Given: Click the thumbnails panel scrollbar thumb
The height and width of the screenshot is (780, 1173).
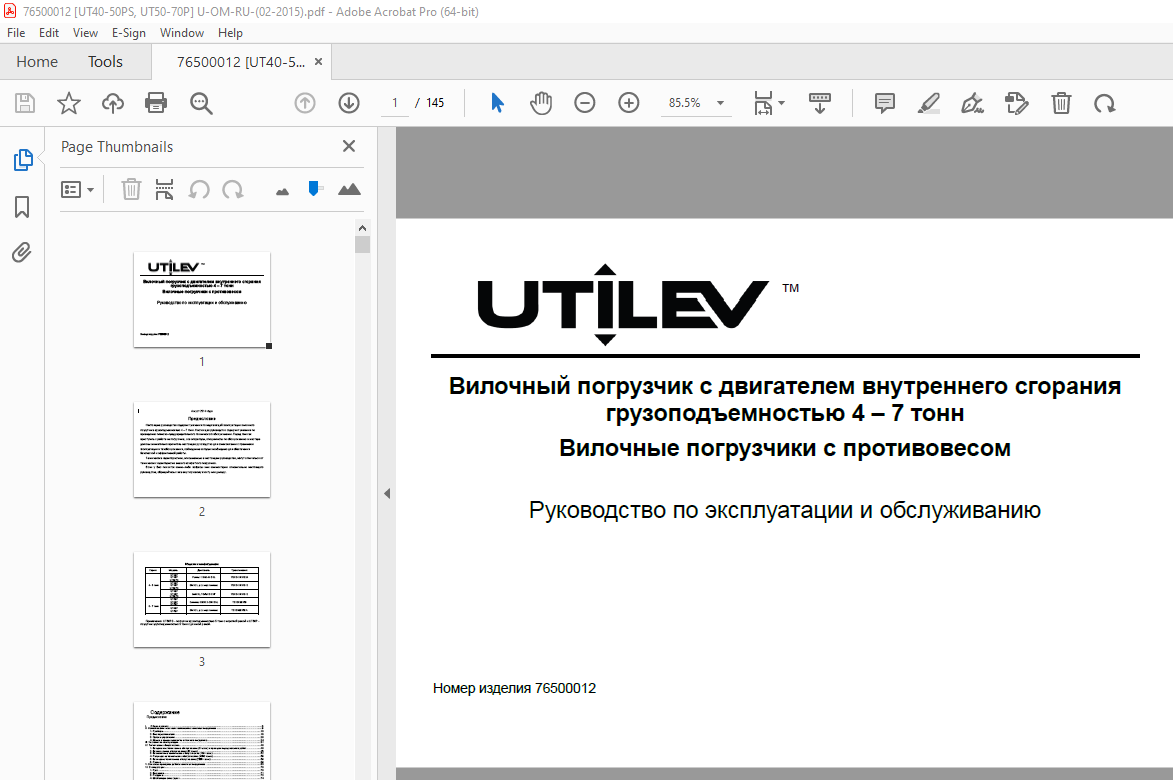Looking at the screenshot, I should (x=362, y=245).
